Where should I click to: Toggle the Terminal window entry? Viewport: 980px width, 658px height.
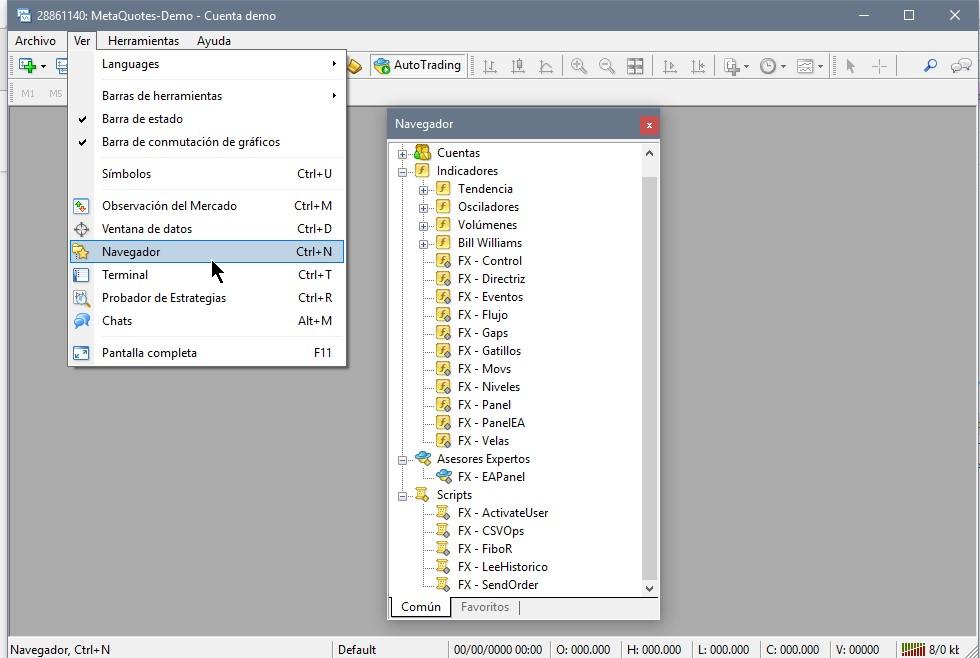[207, 275]
